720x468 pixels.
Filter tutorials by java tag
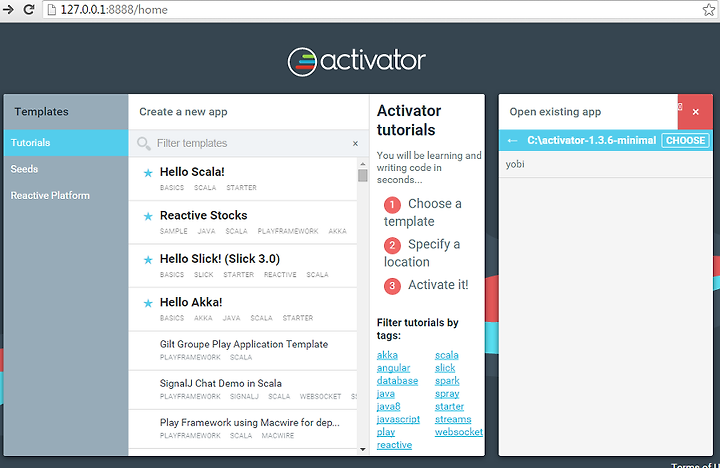(x=385, y=394)
